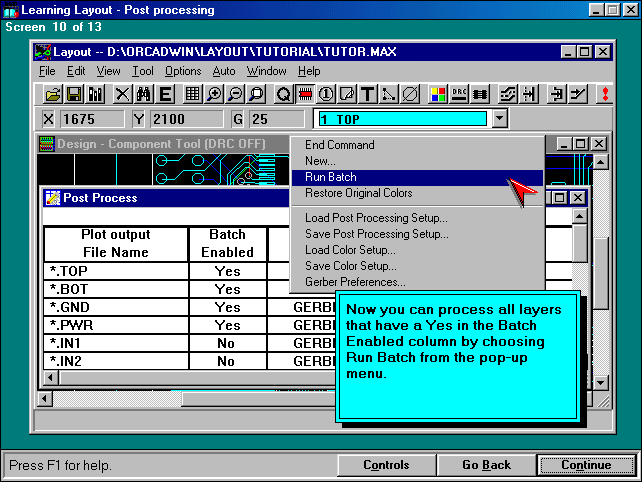Expand the layer dropdown showing 1 TOP

[500, 119]
